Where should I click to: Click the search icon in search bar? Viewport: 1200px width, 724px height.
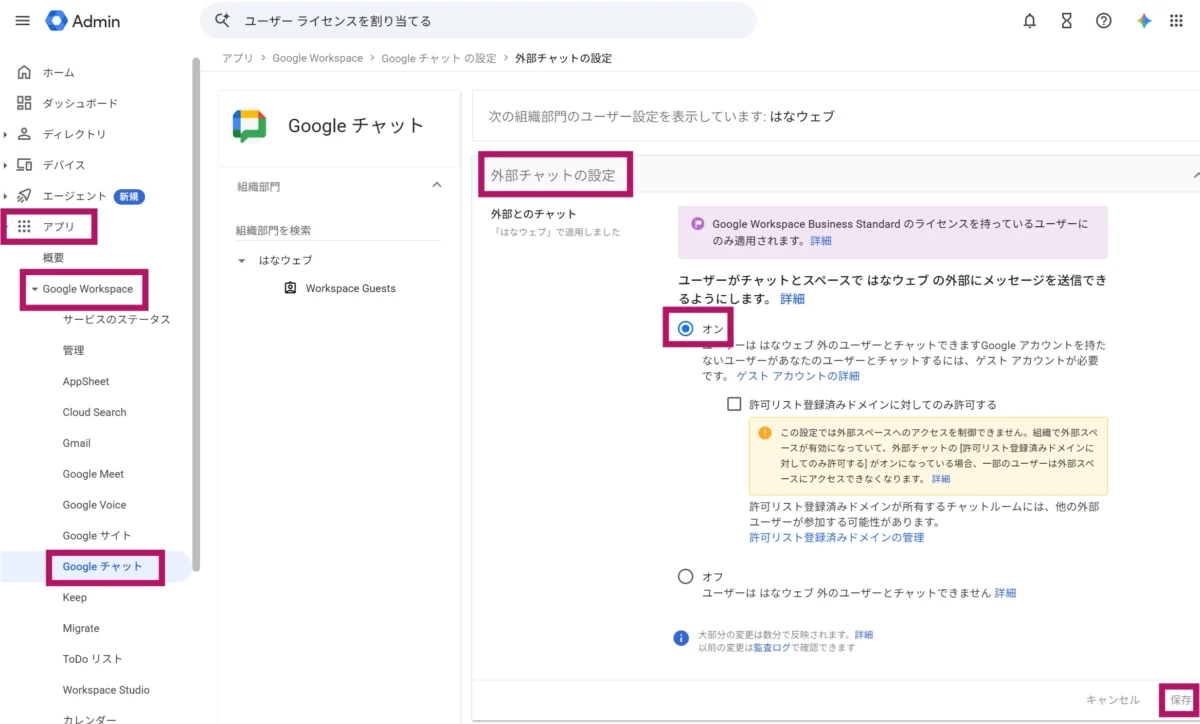222,20
